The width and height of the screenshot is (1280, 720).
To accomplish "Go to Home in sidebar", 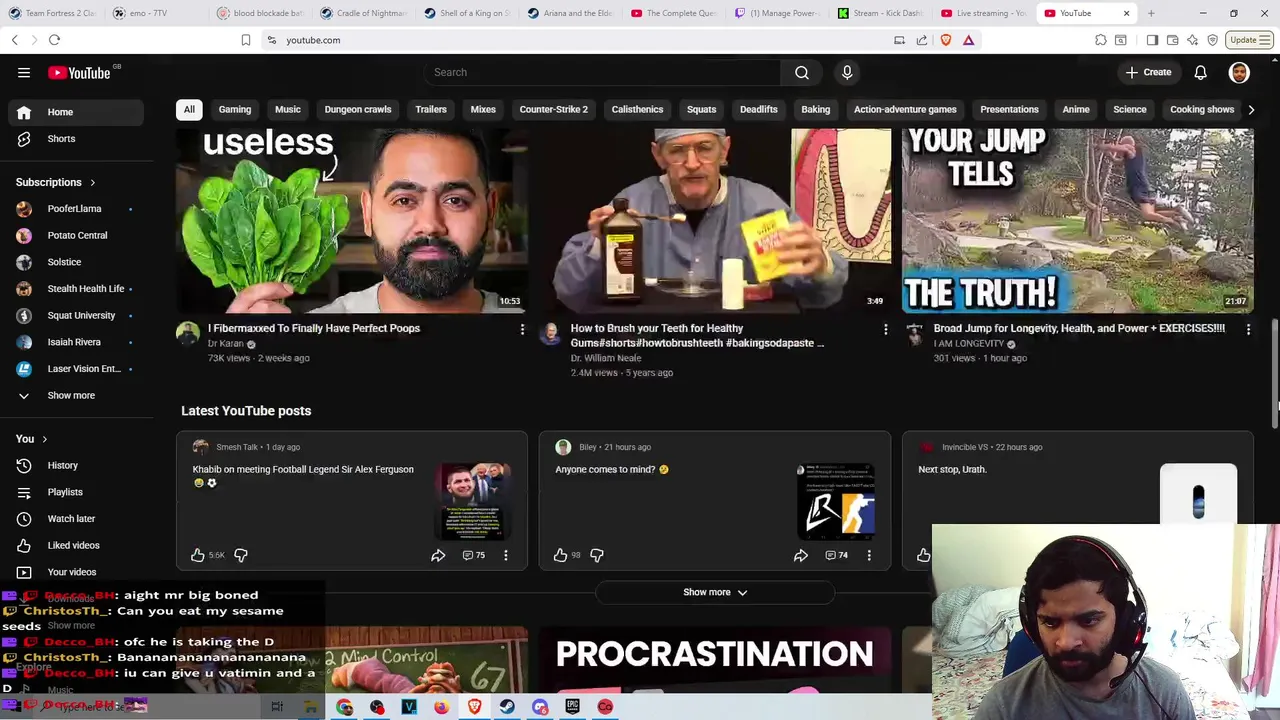I will tap(74, 112).
